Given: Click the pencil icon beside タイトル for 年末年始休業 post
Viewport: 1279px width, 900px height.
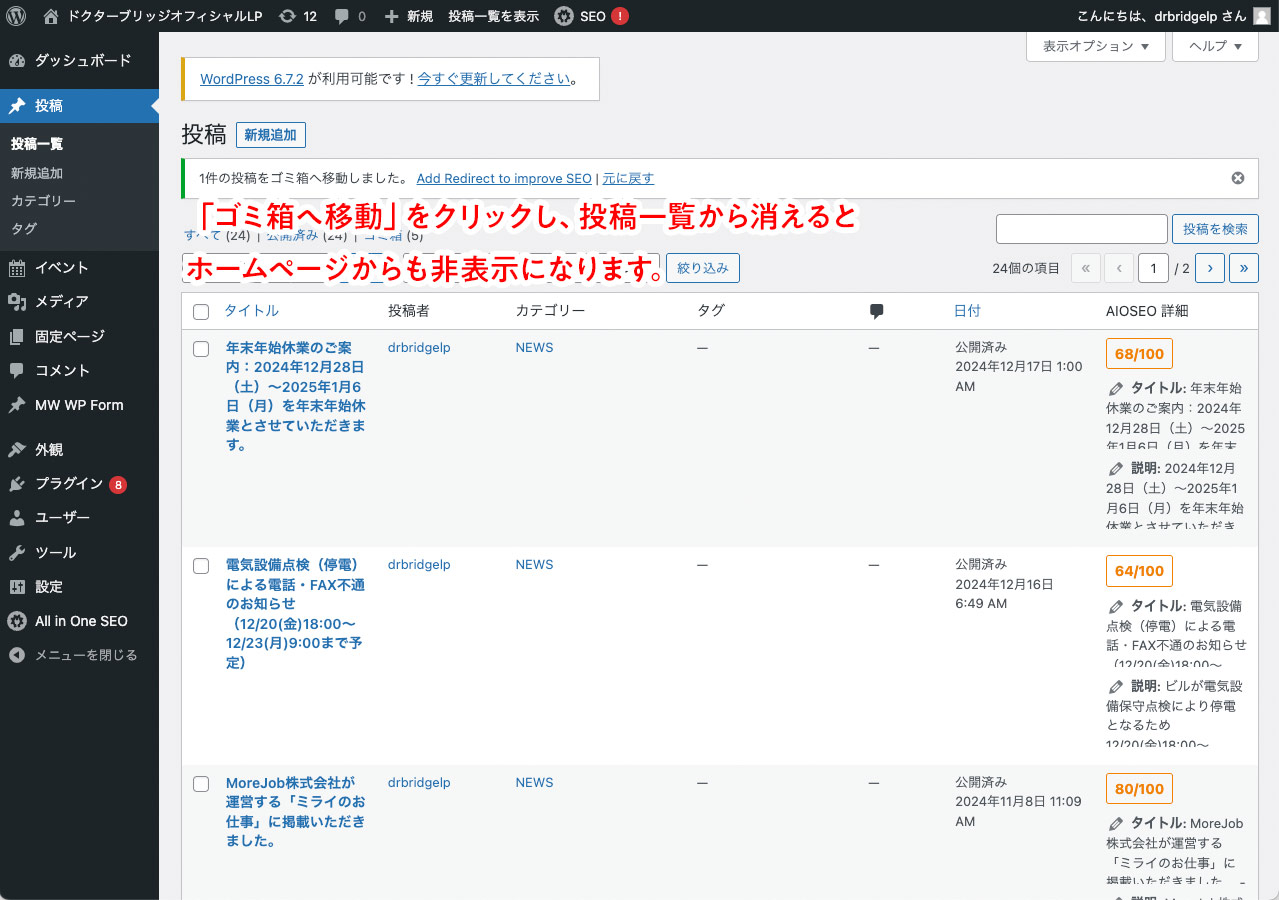Looking at the screenshot, I should coord(1116,388).
